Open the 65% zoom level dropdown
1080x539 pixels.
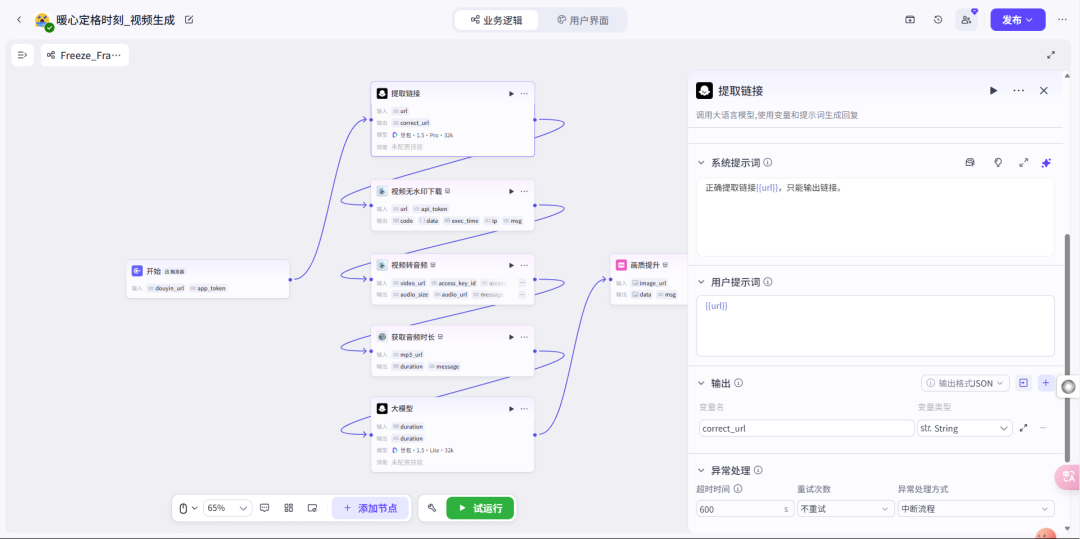227,508
